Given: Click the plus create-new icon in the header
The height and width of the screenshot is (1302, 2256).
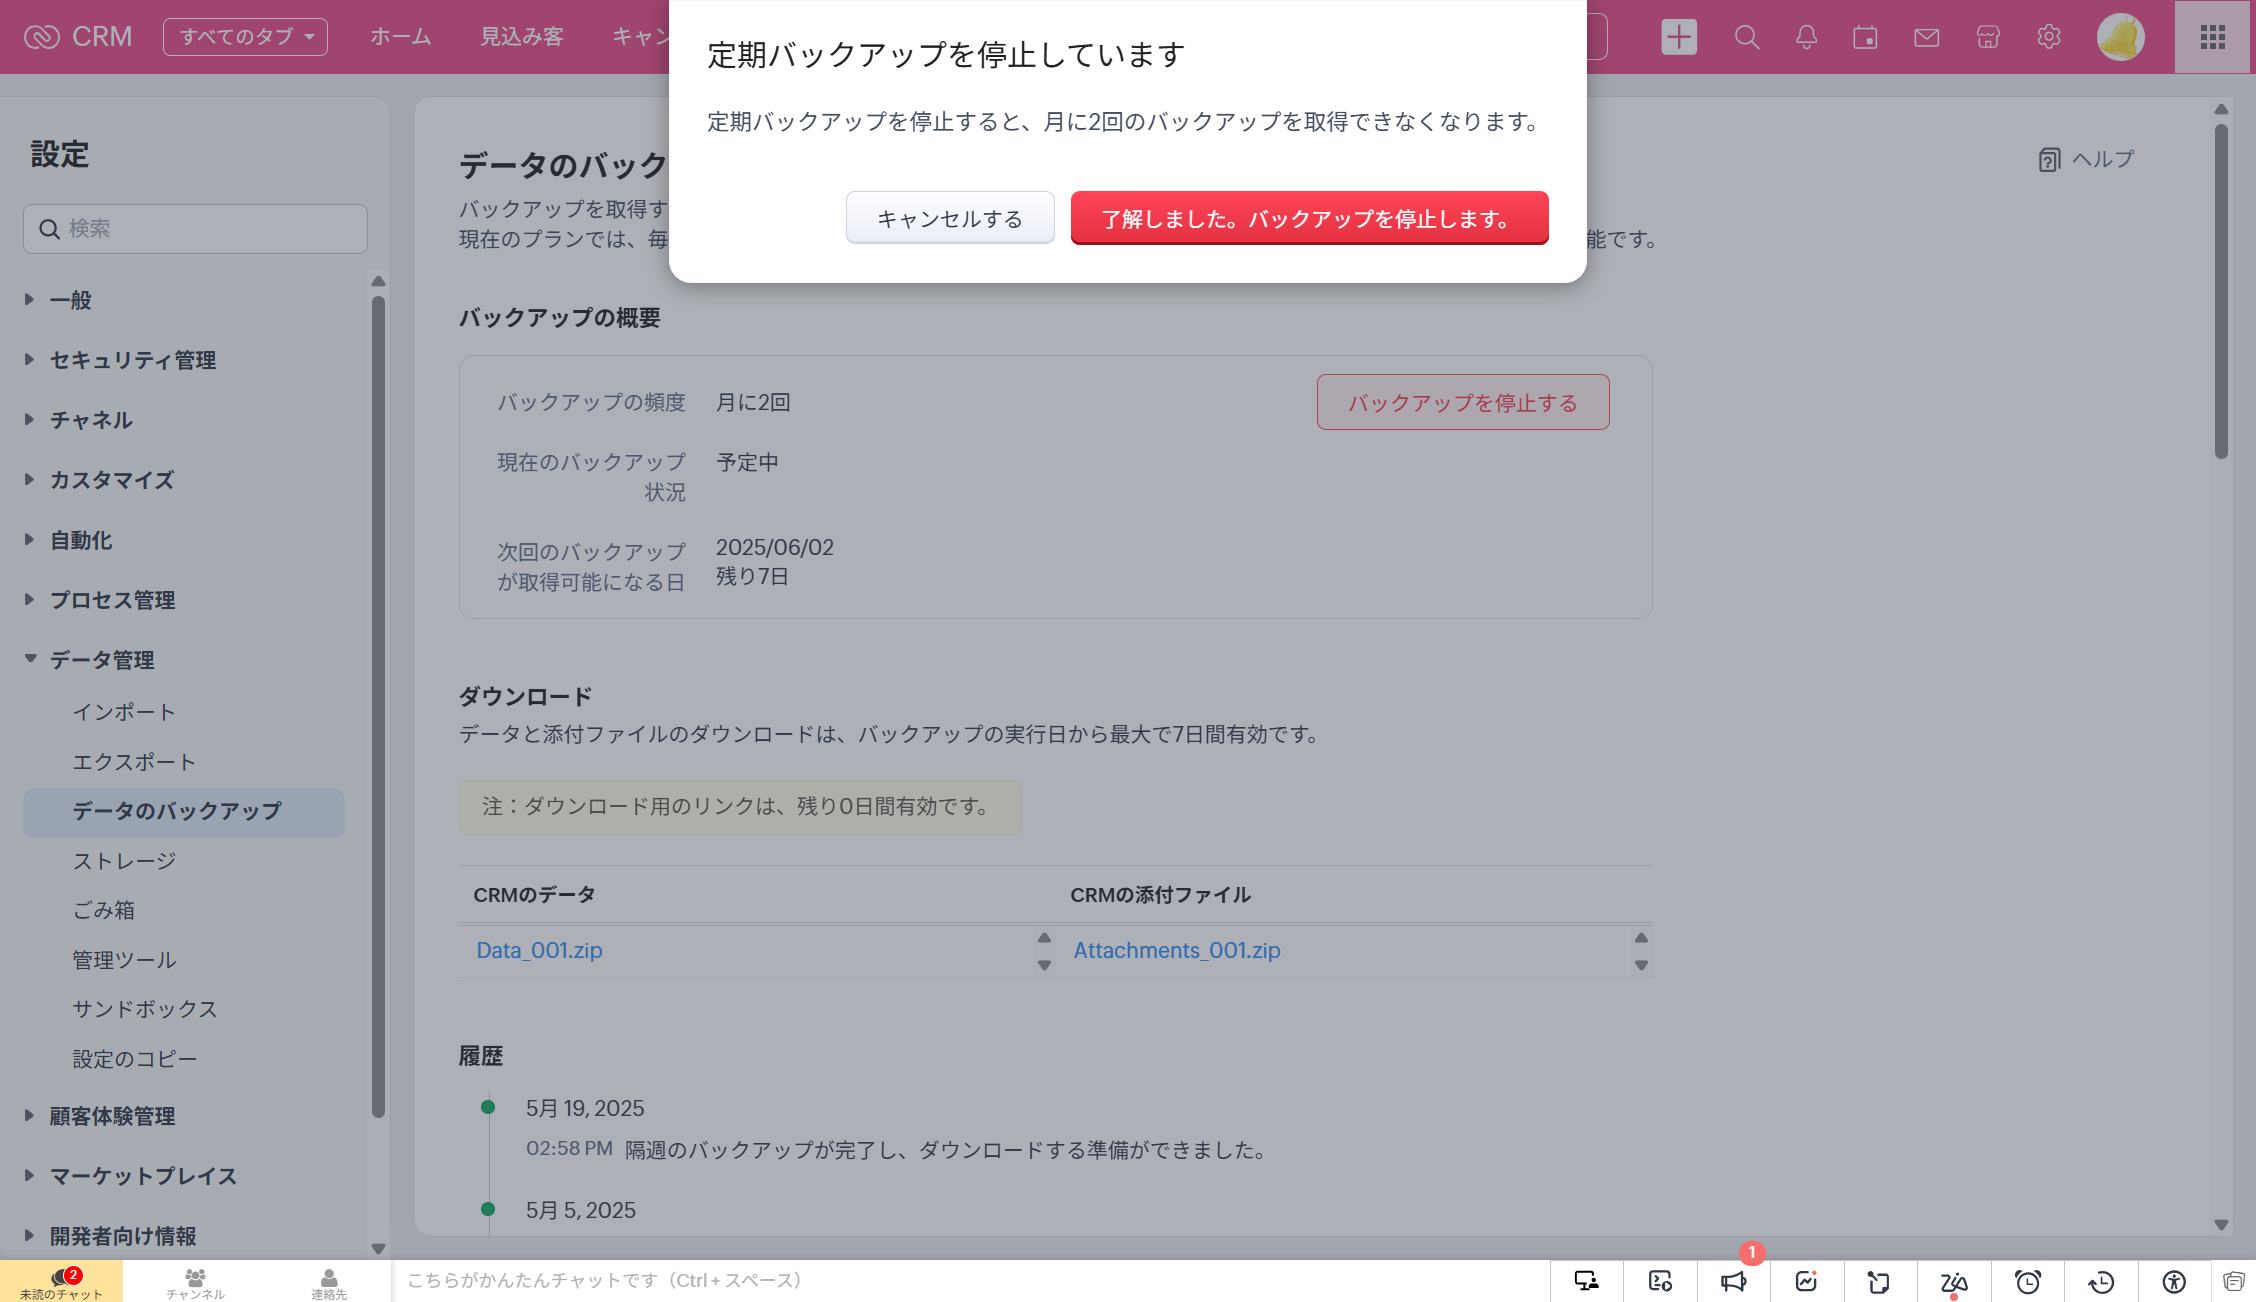Looking at the screenshot, I should click(x=1678, y=37).
